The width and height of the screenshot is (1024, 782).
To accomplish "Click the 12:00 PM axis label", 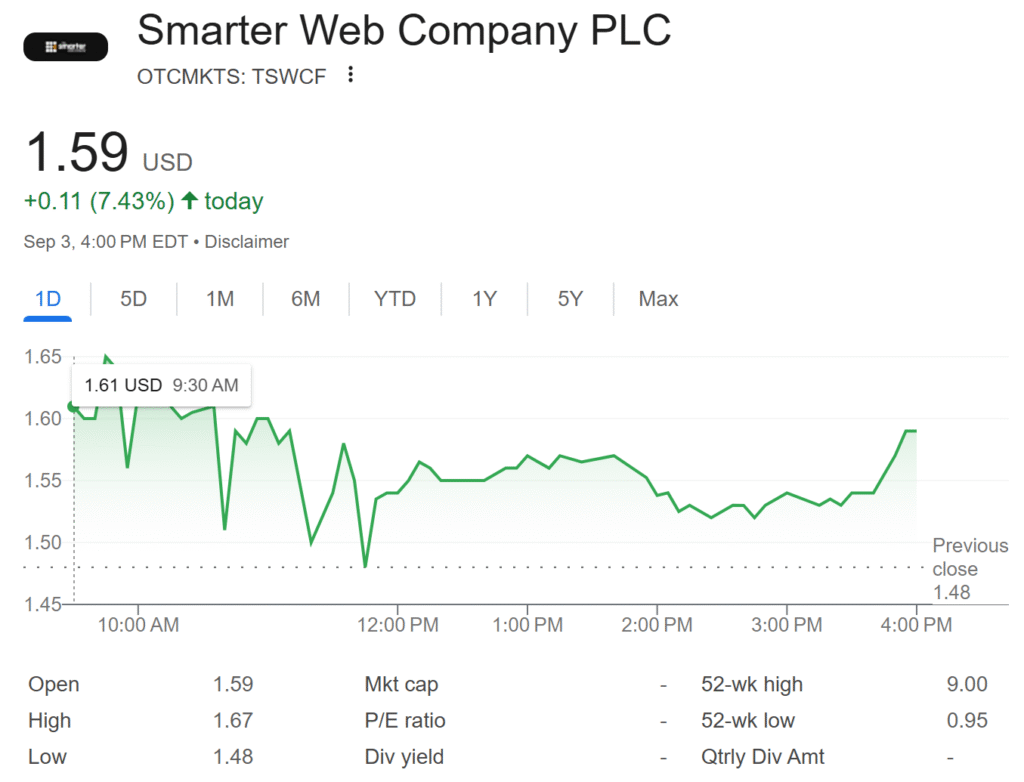I will 398,625.
